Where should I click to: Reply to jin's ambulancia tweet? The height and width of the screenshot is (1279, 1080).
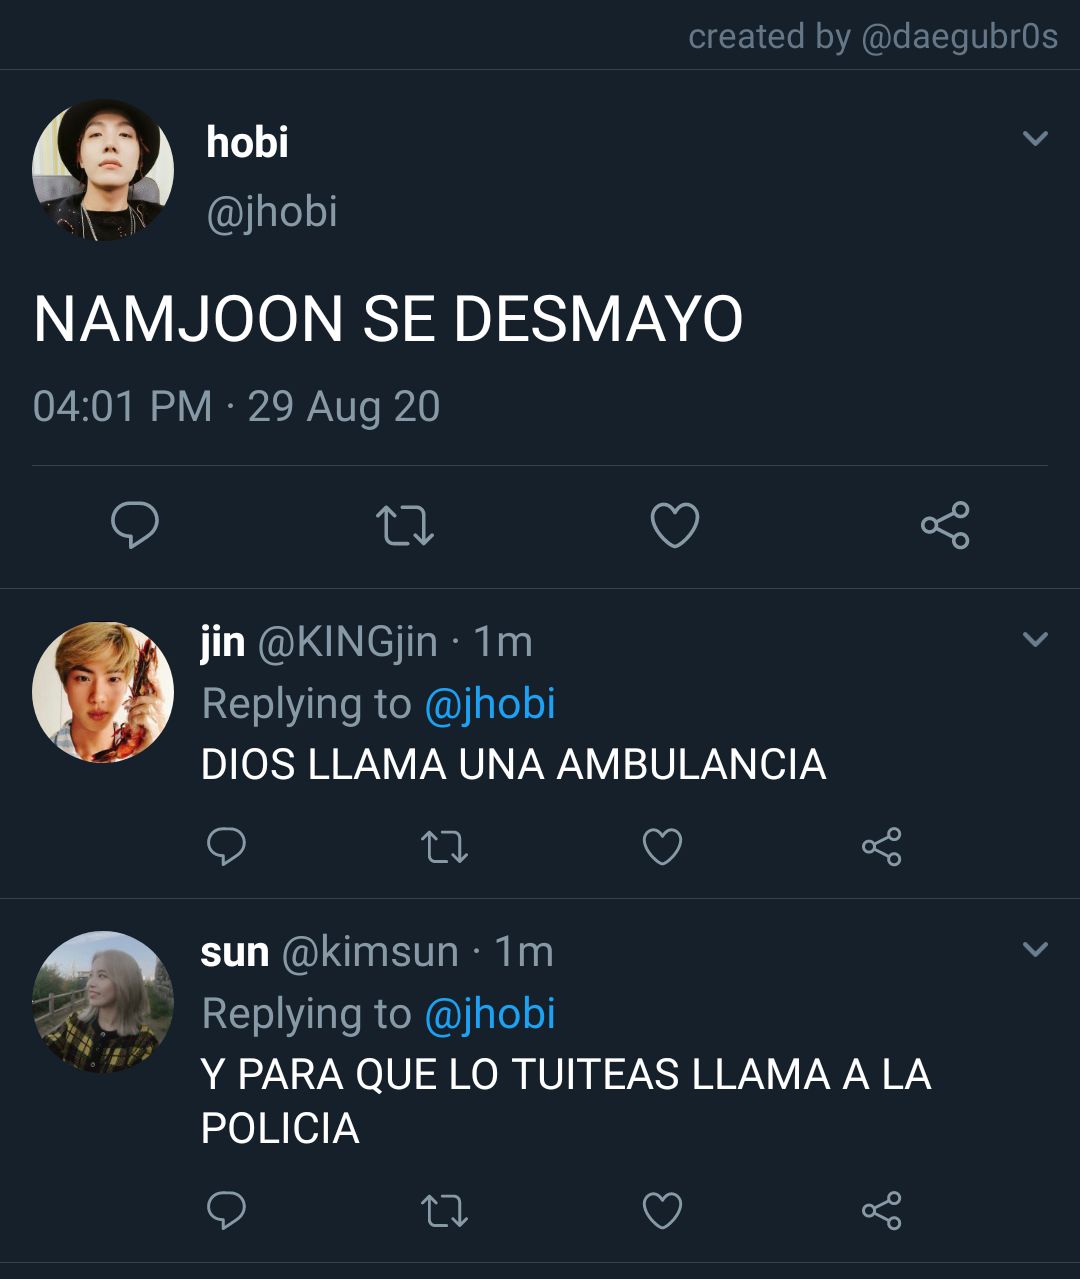(x=226, y=847)
